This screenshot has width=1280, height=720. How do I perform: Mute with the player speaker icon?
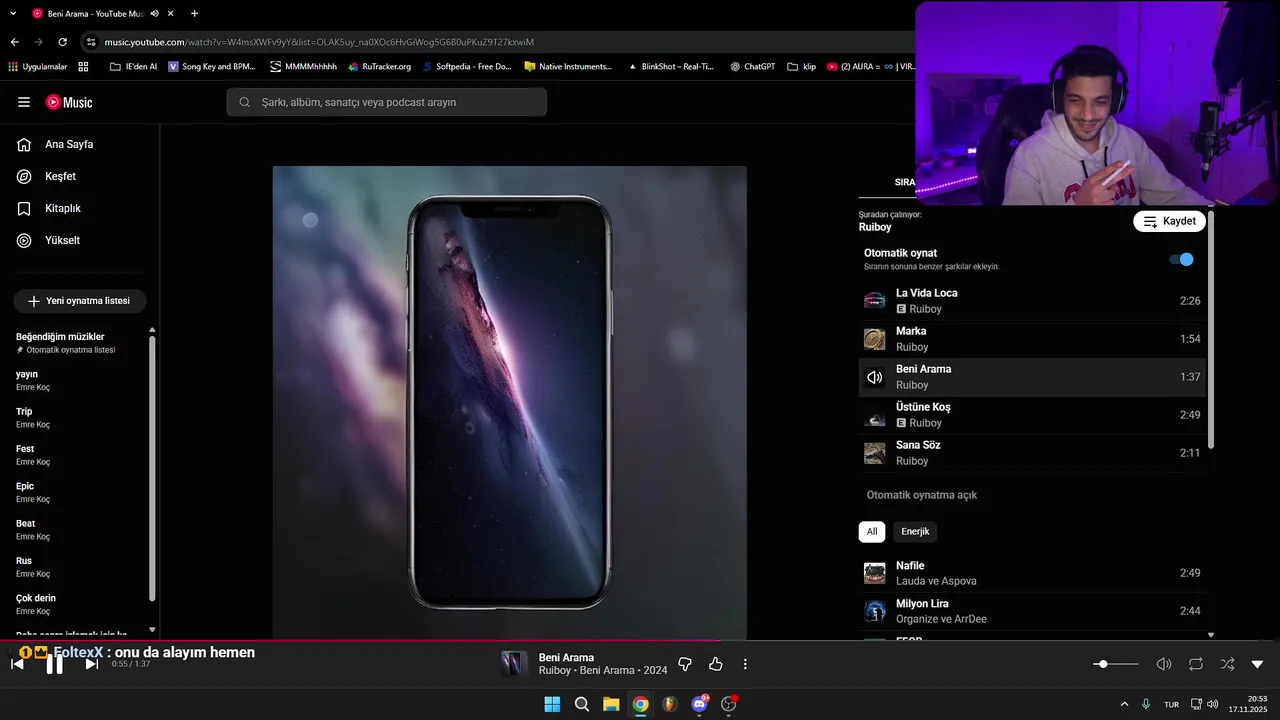[x=1164, y=664]
